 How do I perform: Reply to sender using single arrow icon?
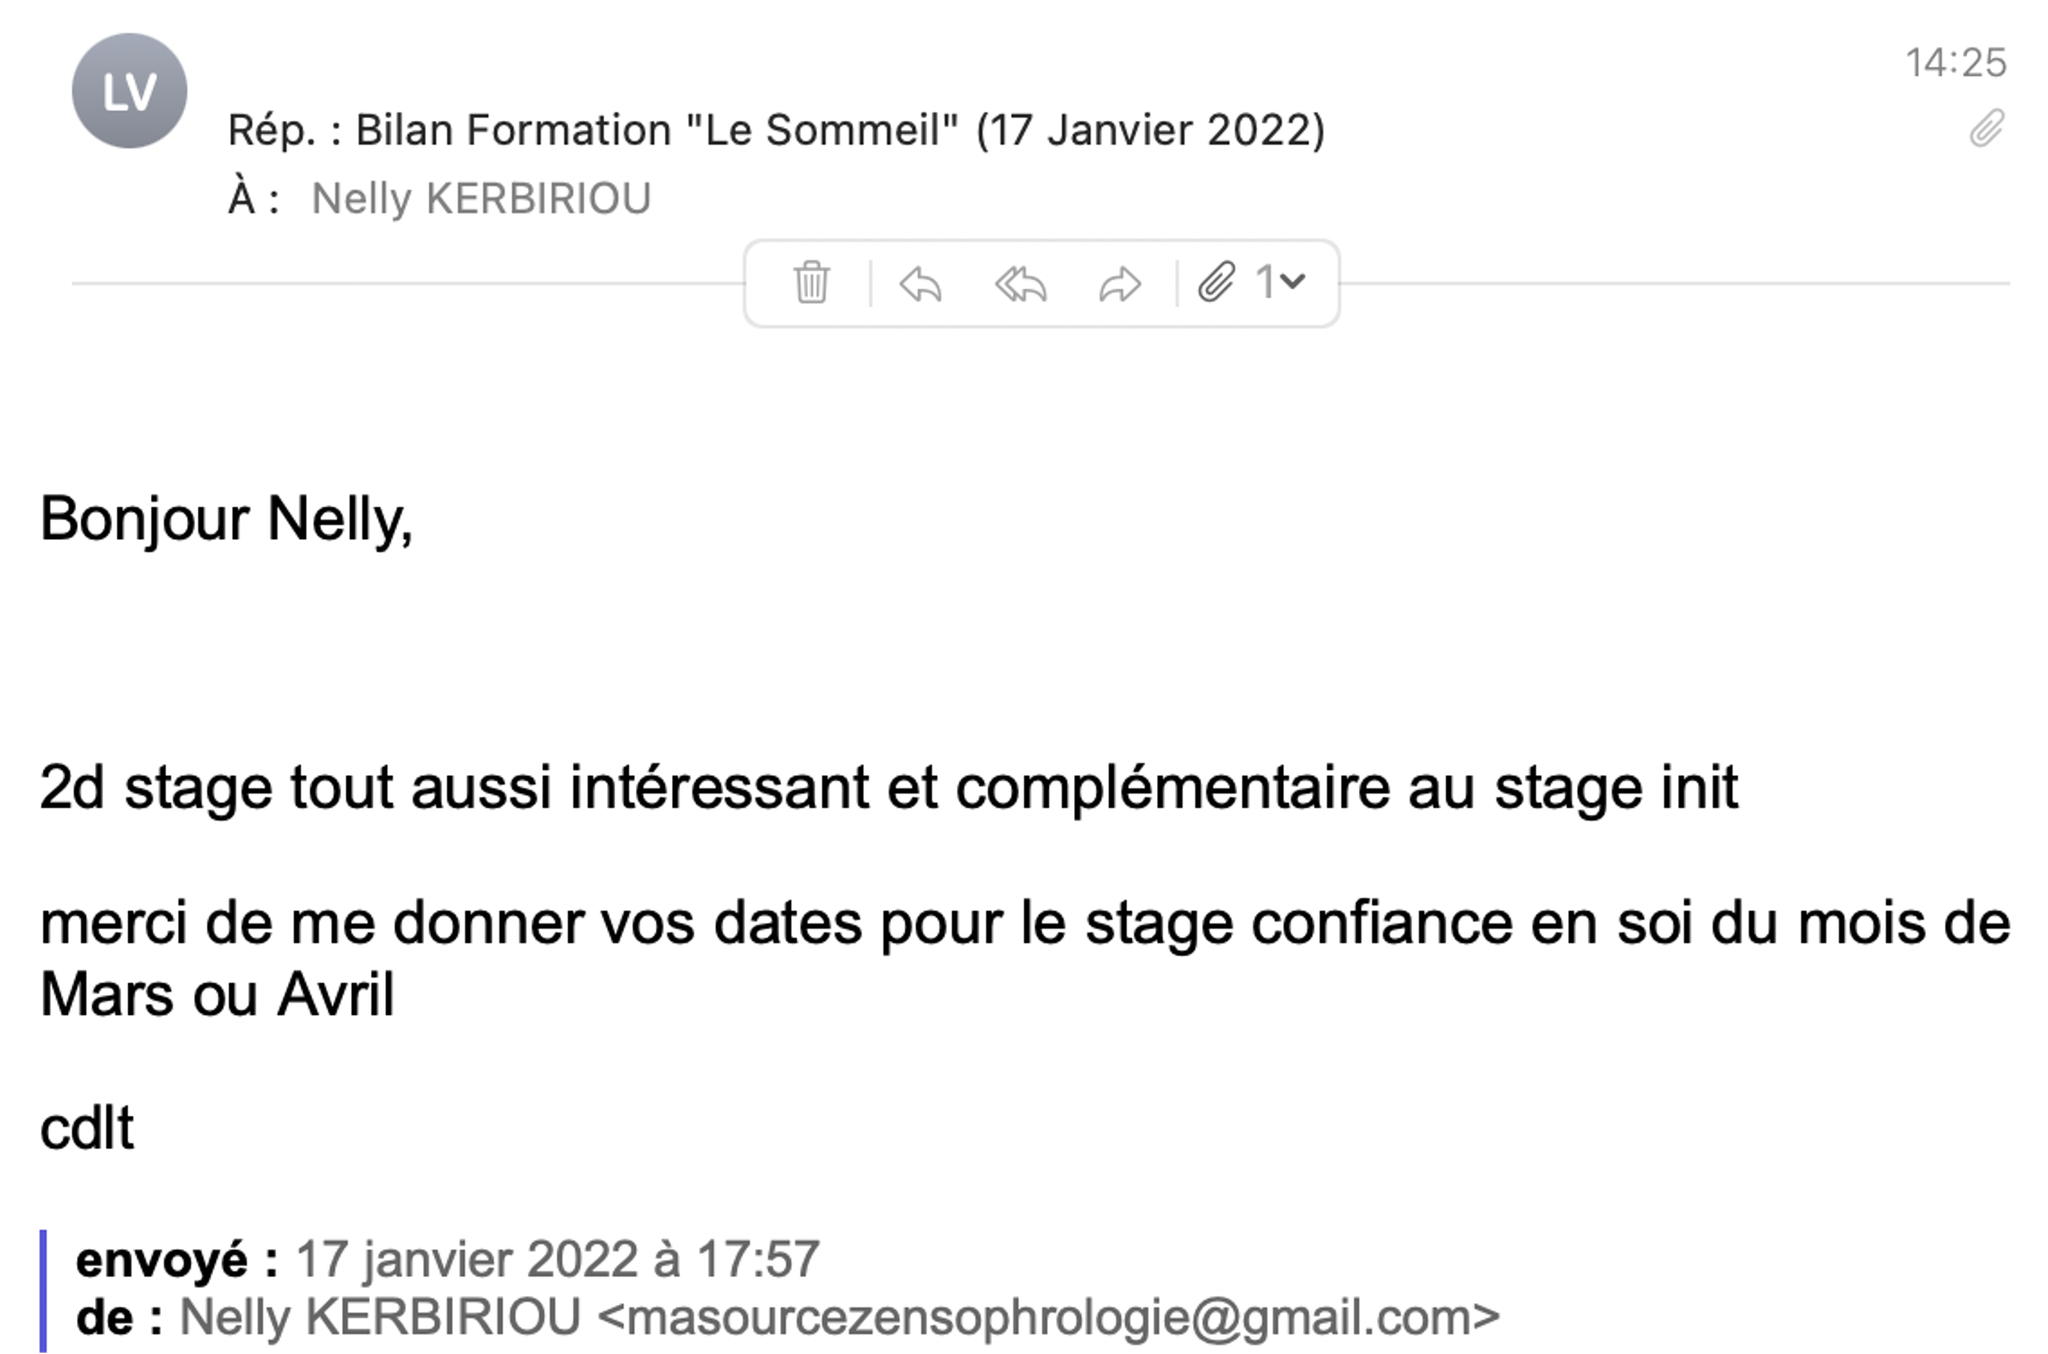tap(920, 284)
